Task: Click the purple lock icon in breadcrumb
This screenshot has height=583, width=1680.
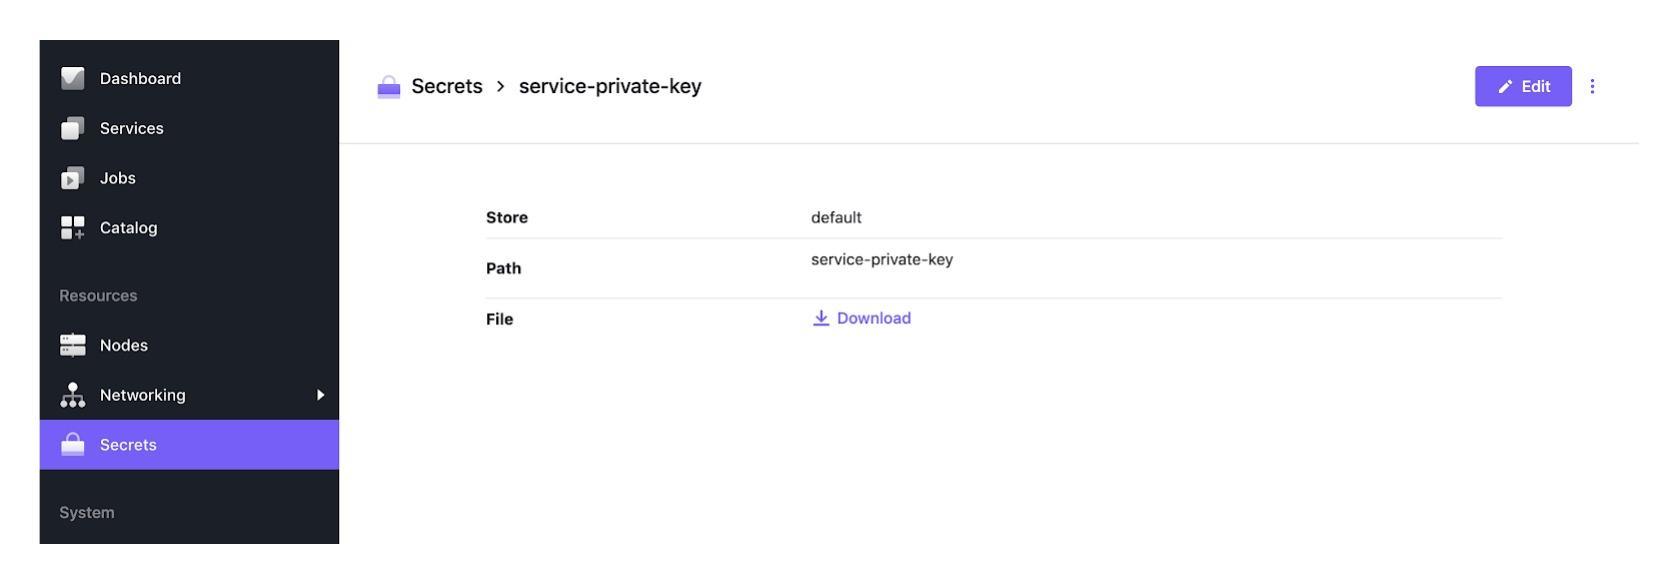Action: (x=389, y=87)
